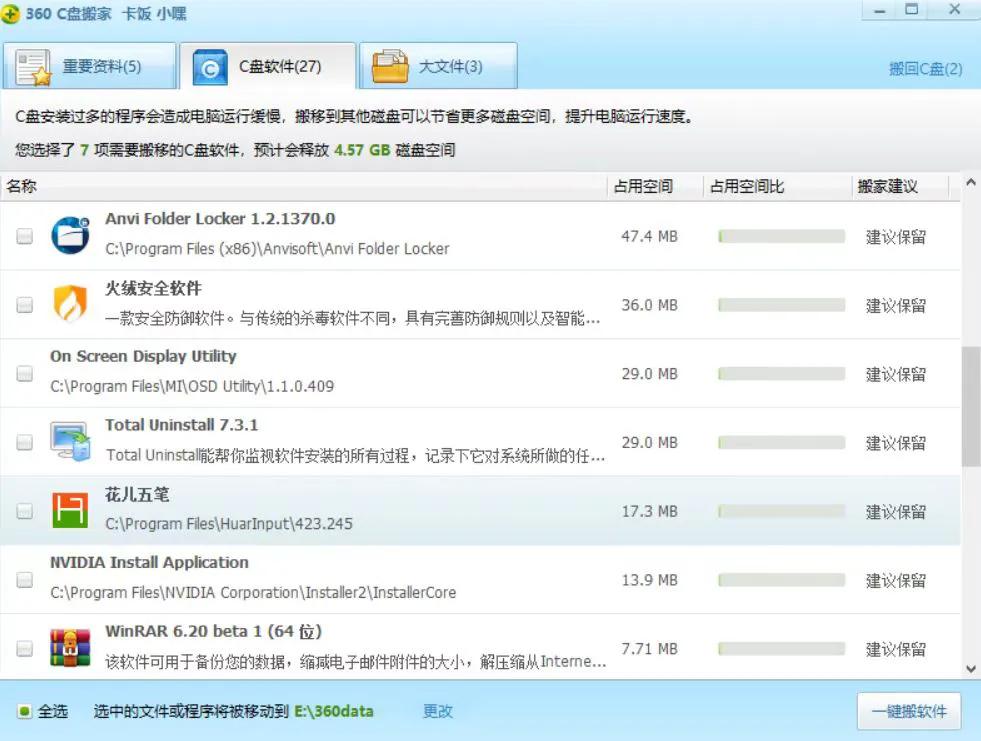Enable the 全选 select-all checkbox
This screenshot has width=981, height=741.
tap(22, 711)
